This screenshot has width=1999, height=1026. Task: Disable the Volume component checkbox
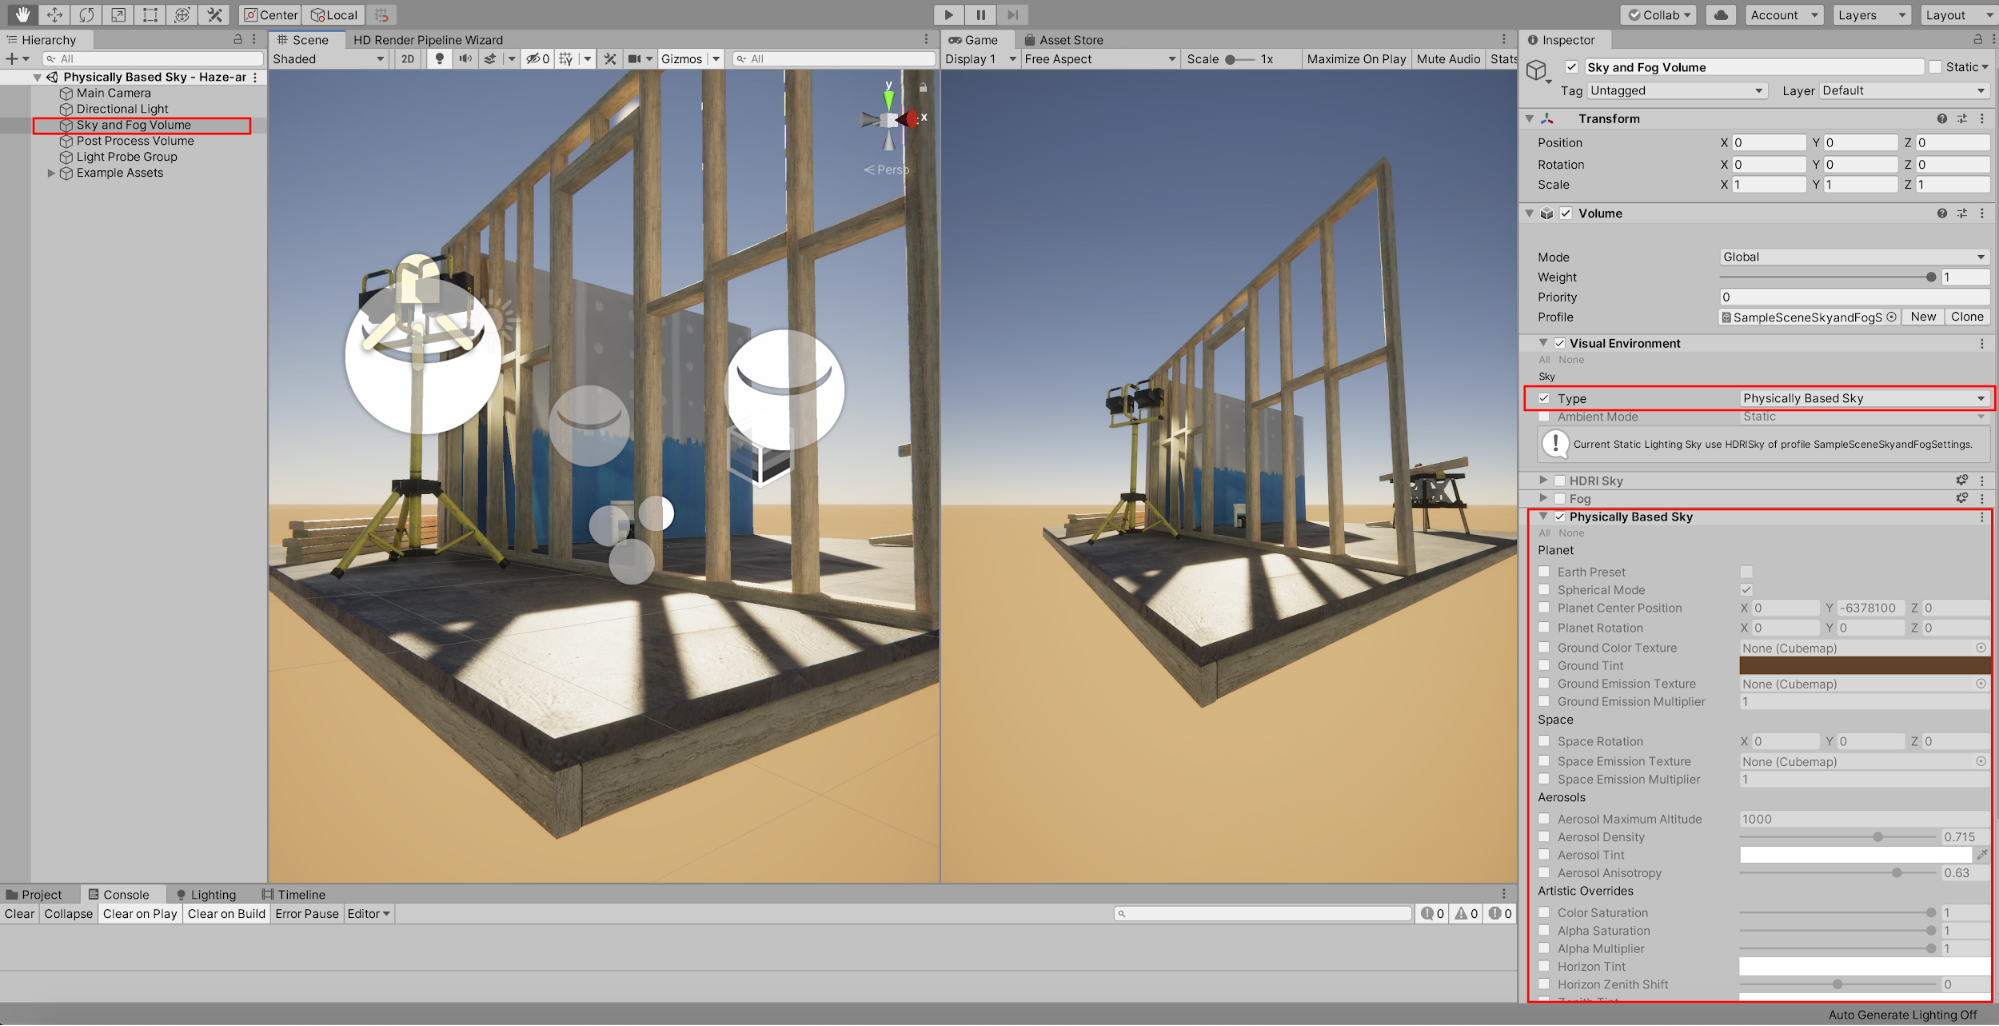point(1566,214)
